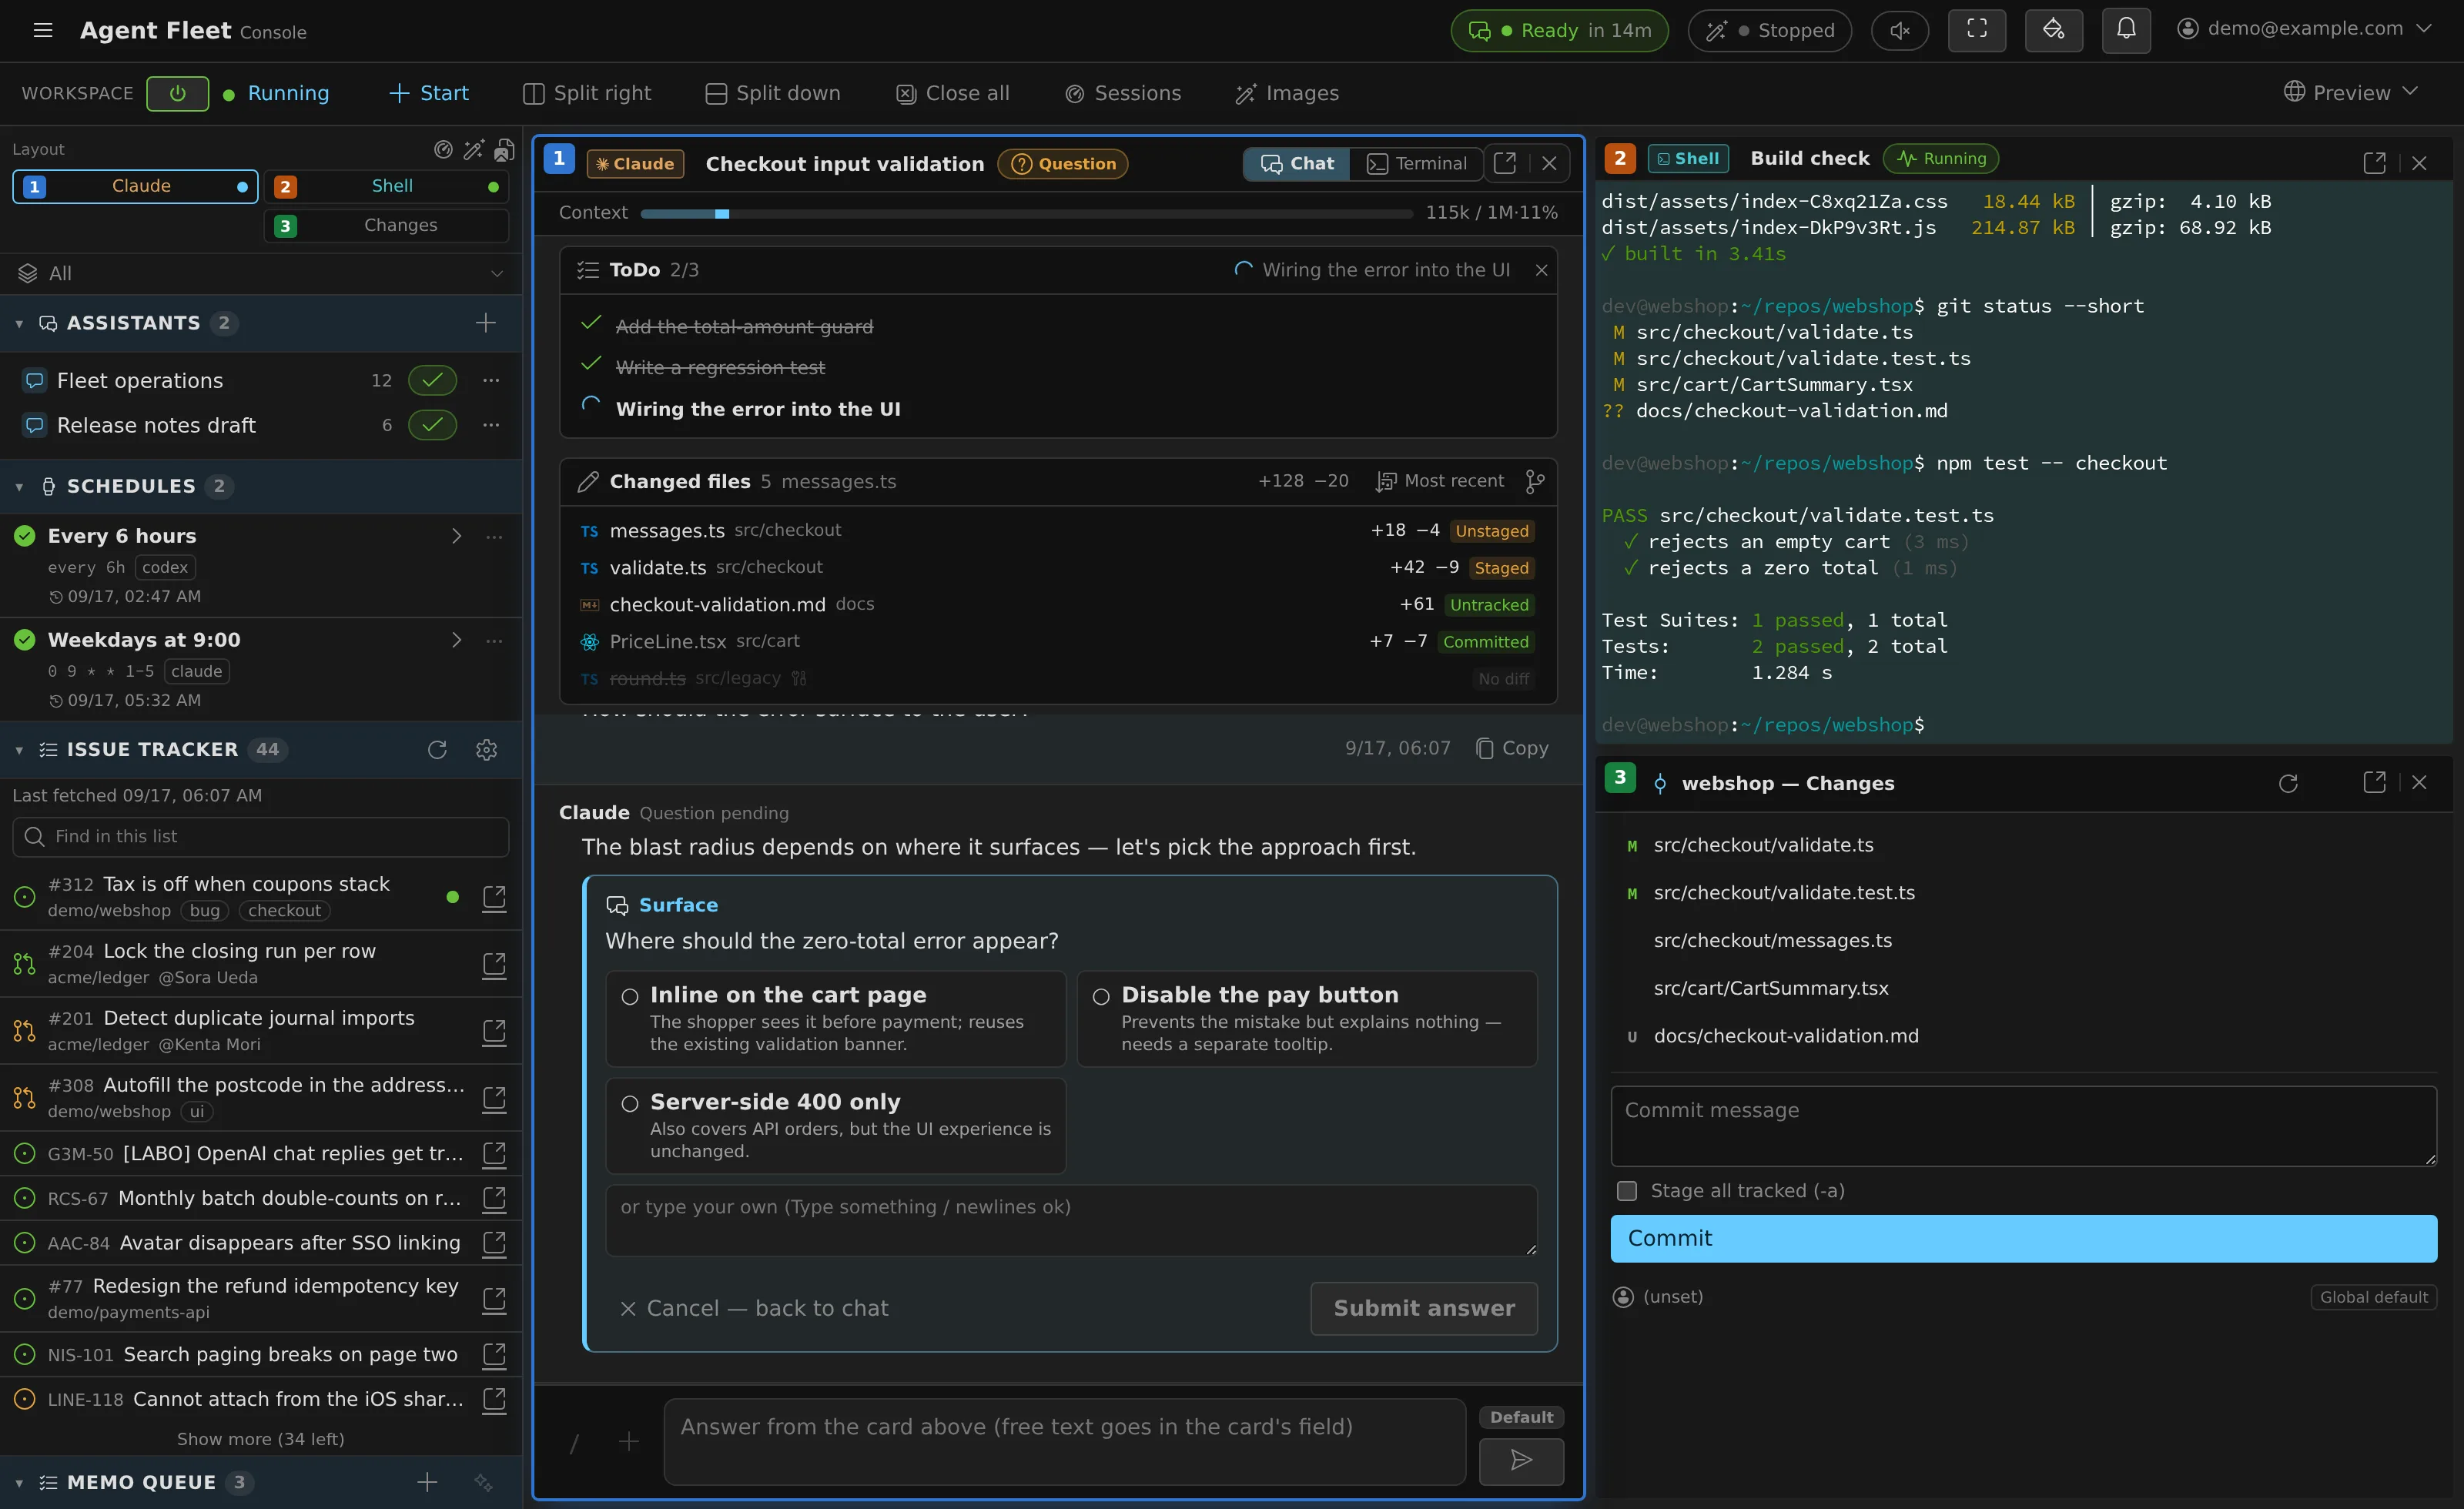The height and width of the screenshot is (1509, 2464).
Task: Copy the message with Copy button
Action: 1512,748
